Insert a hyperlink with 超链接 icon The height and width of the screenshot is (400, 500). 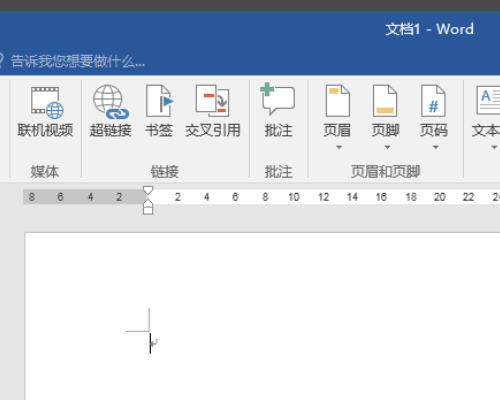[x=111, y=102]
